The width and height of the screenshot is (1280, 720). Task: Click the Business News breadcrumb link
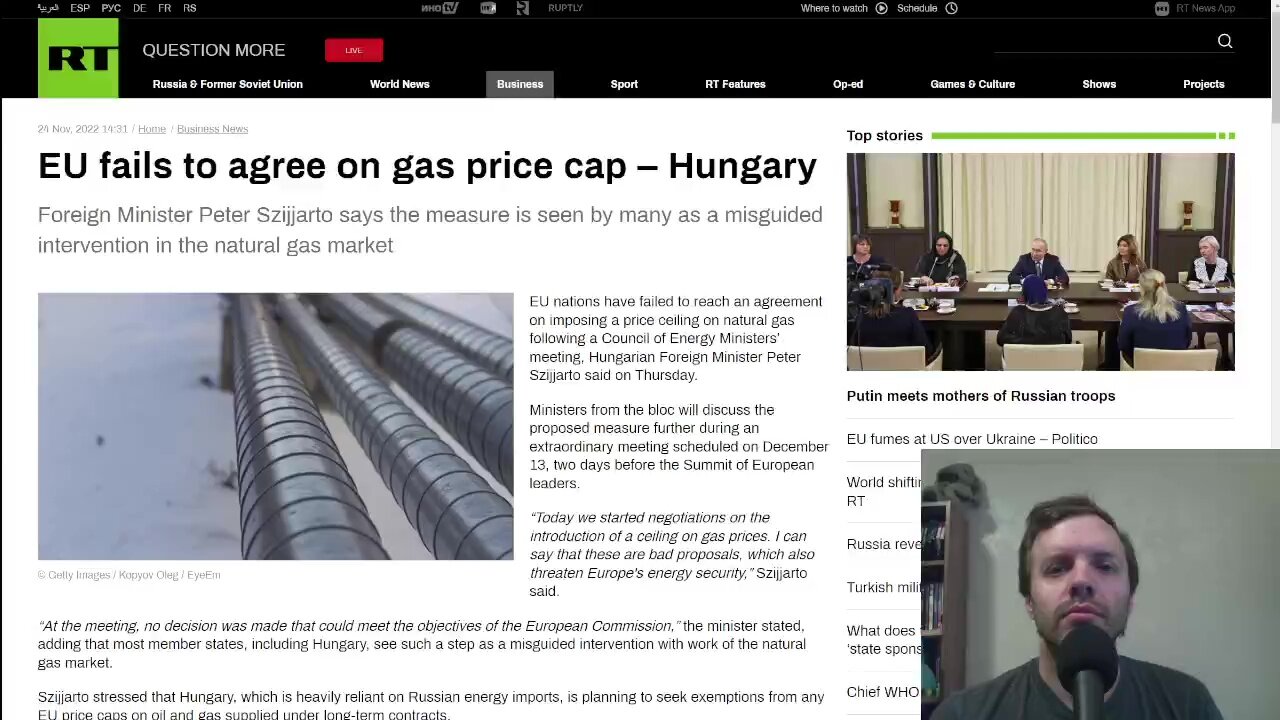pyautogui.click(x=212, y=129)
